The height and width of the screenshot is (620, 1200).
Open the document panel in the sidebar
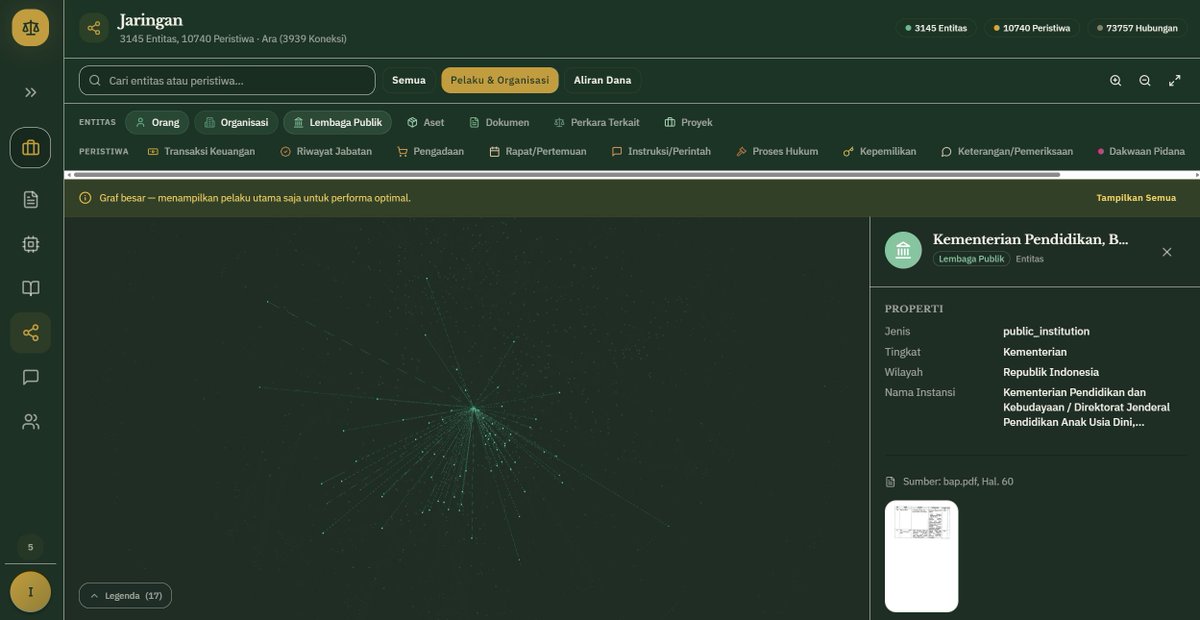[x=30, y=197]
